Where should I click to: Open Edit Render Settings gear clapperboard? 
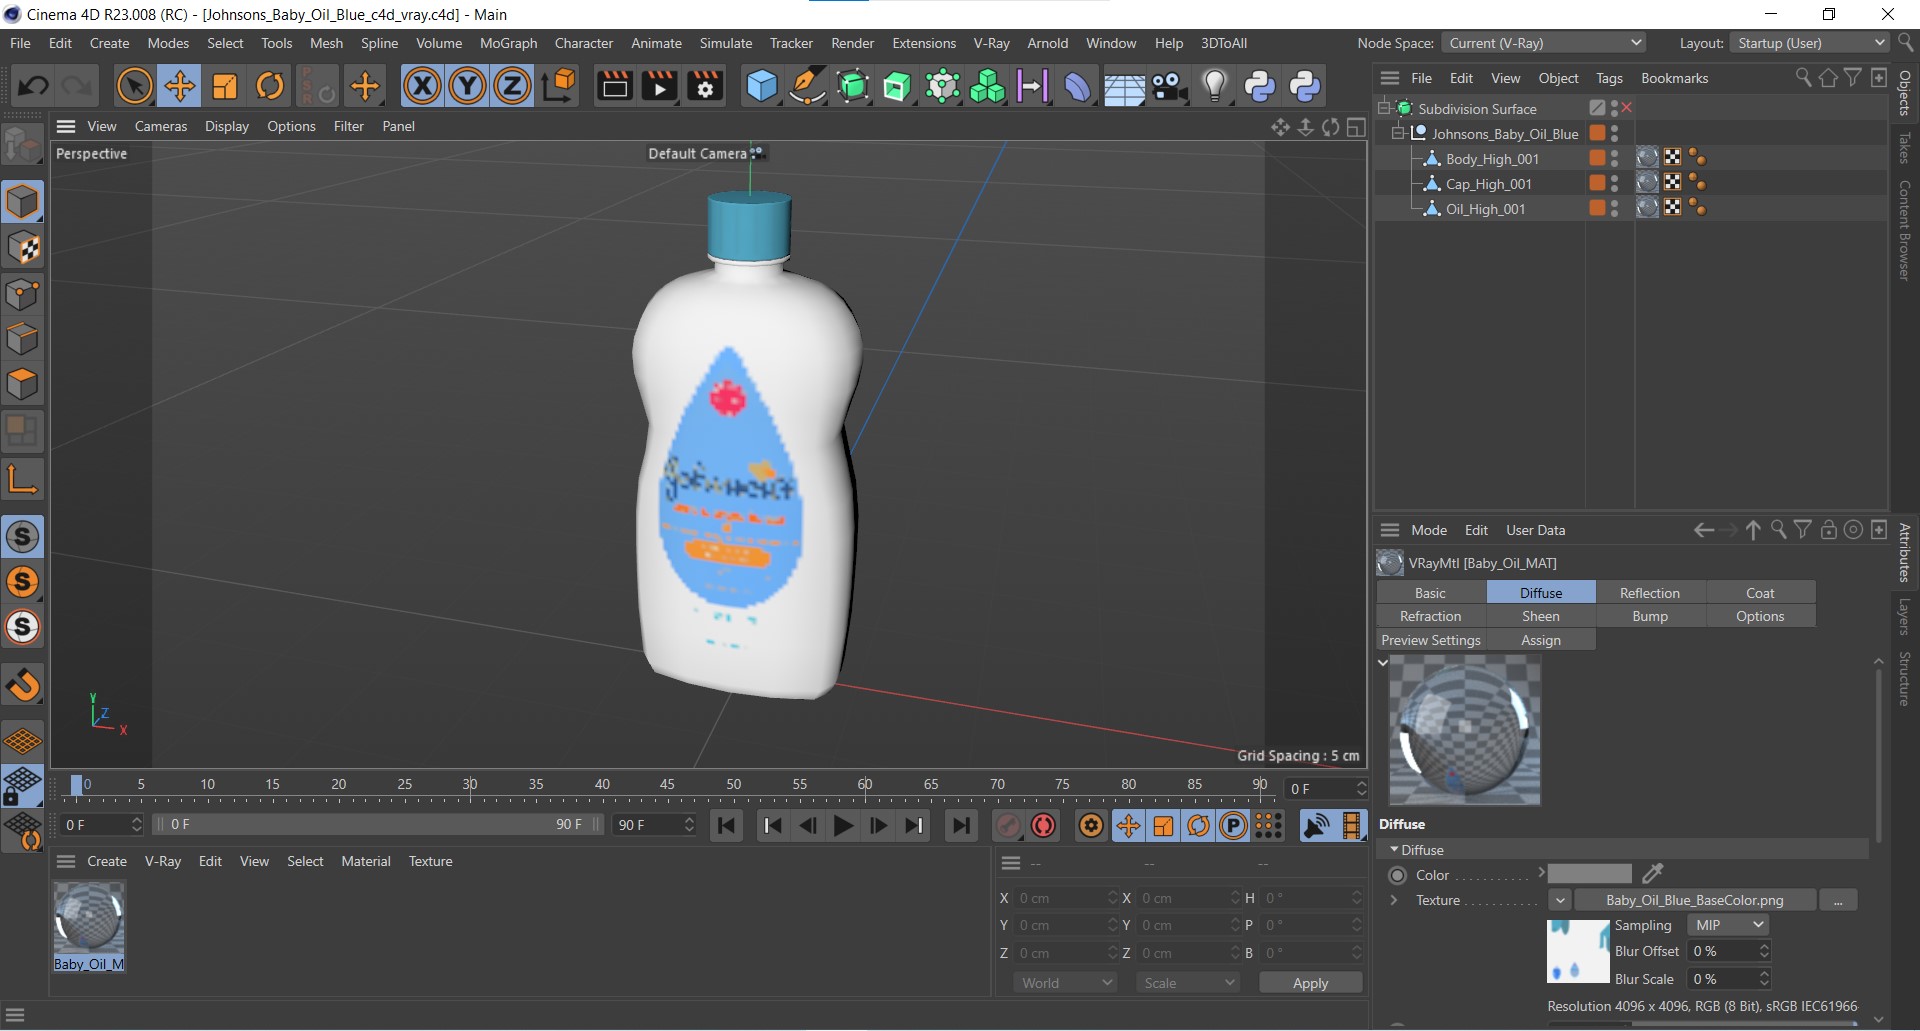[x=705, y=86]
